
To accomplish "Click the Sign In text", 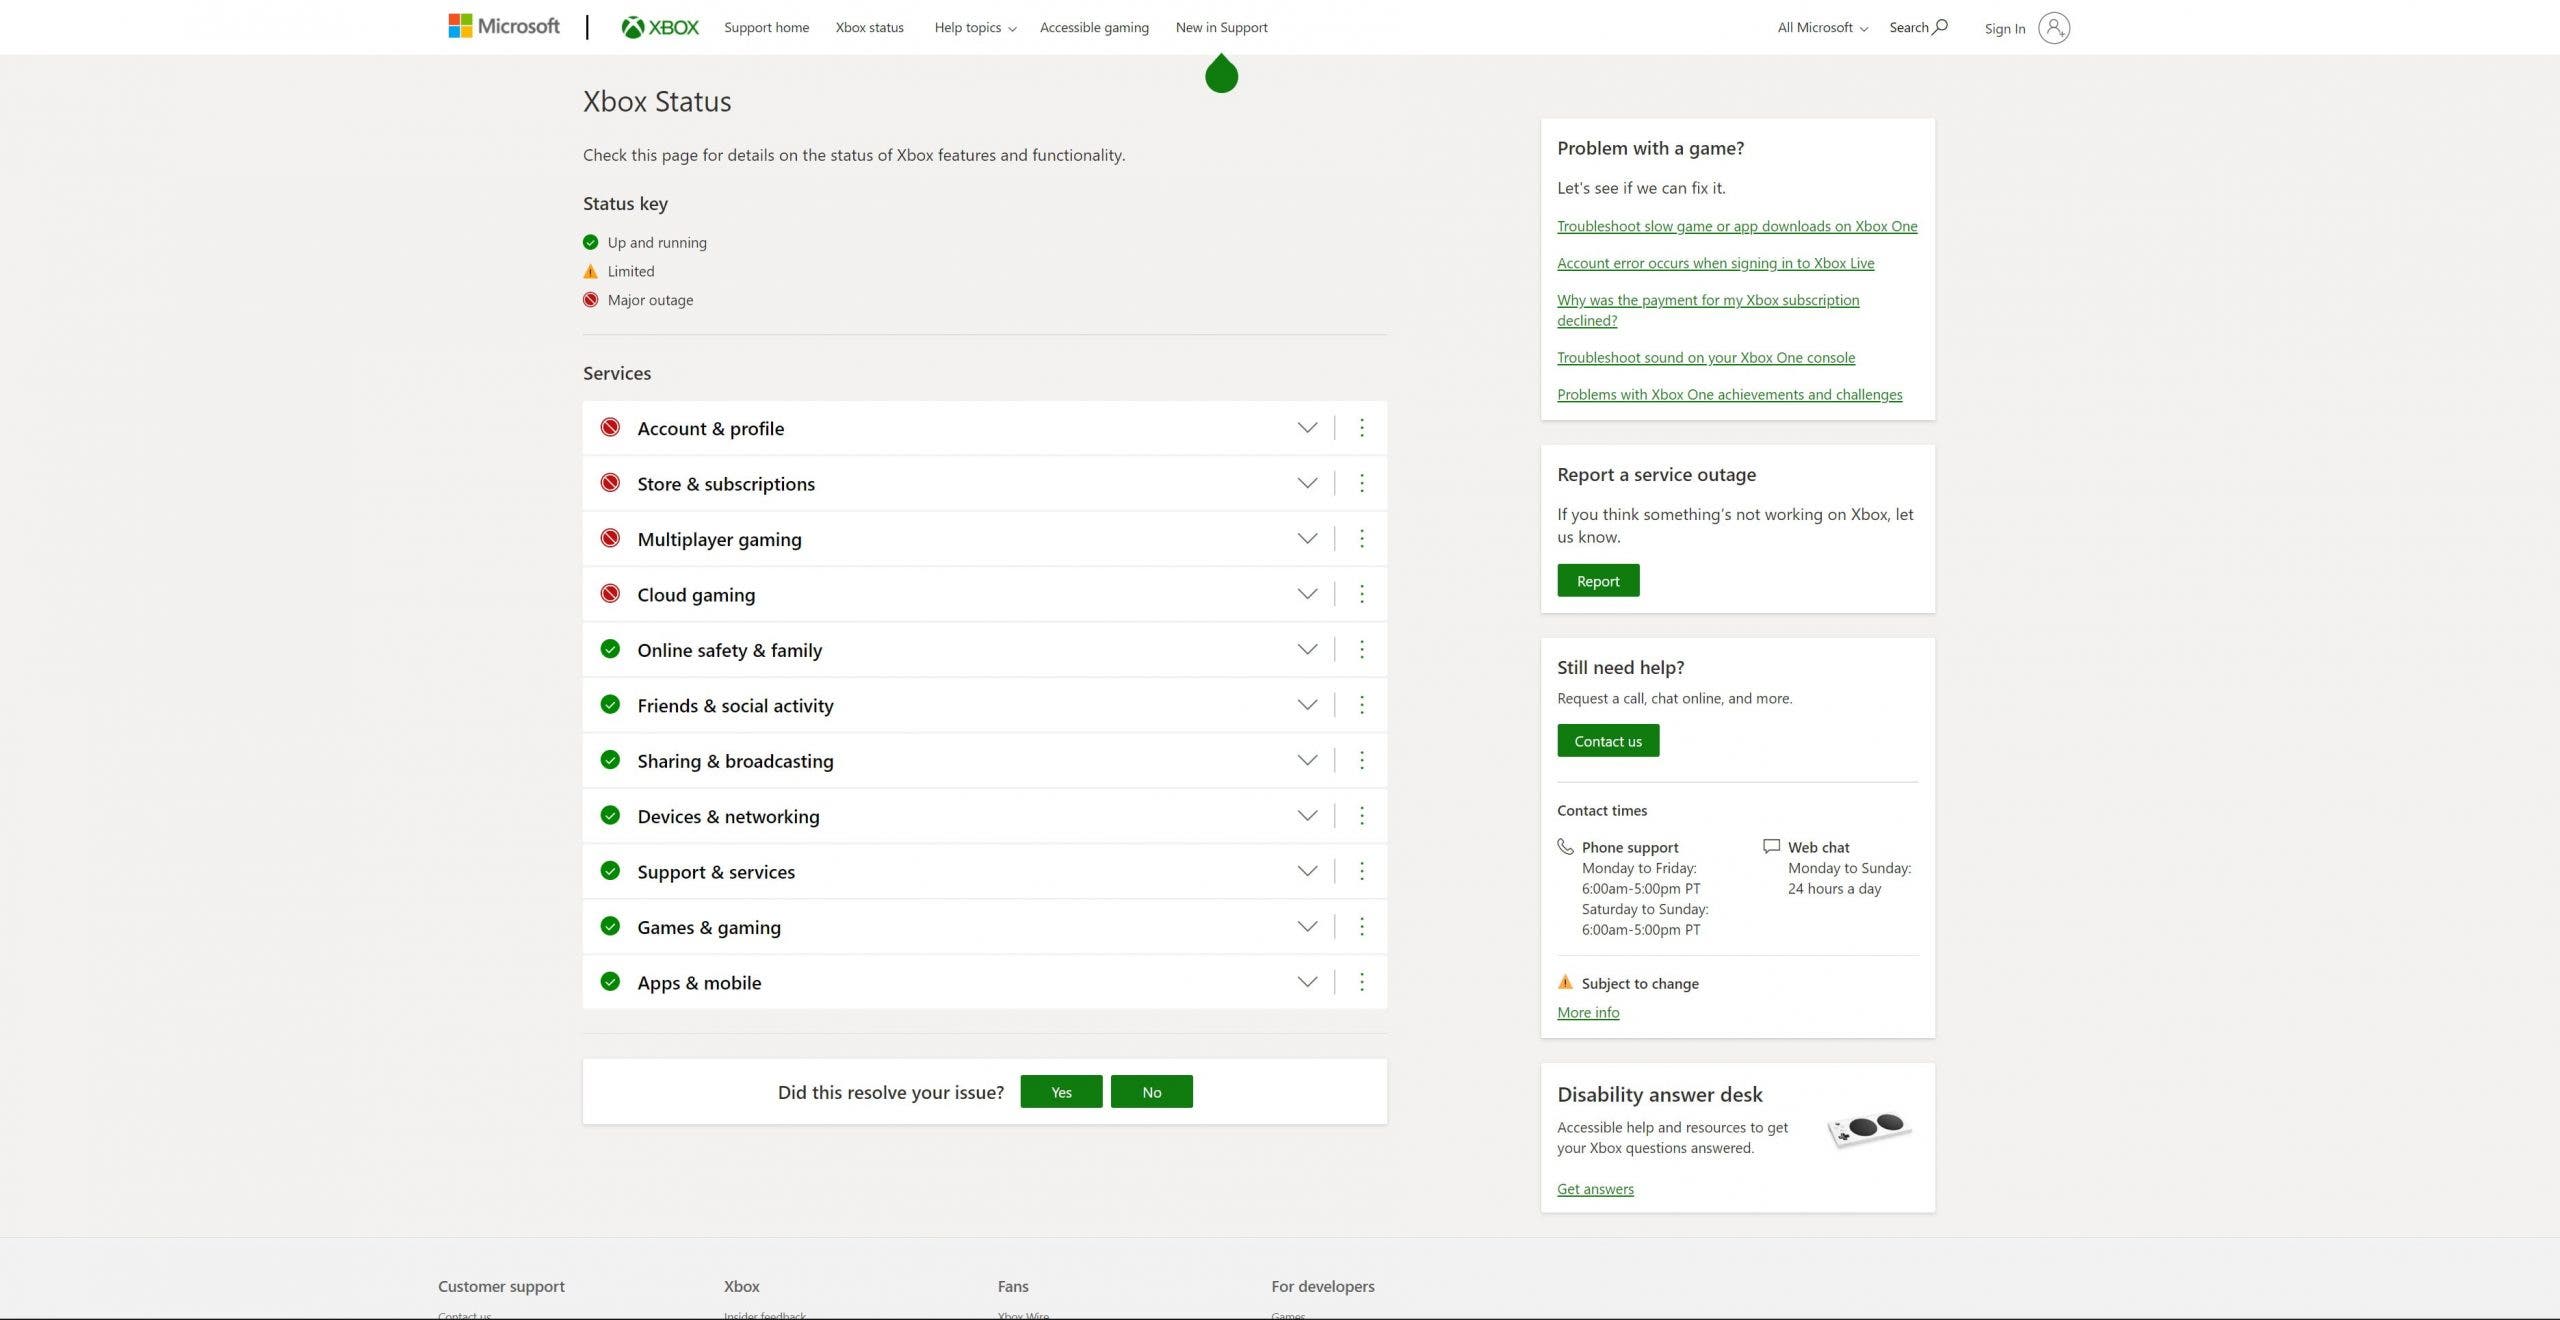I will pos(2004,29).
